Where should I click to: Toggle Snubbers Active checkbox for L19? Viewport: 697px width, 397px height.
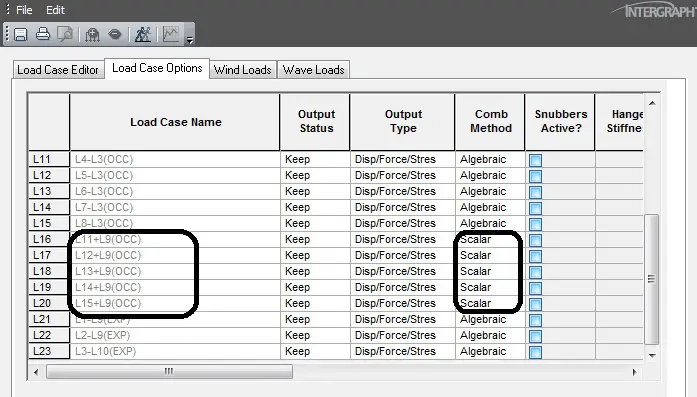click(536, 288)
